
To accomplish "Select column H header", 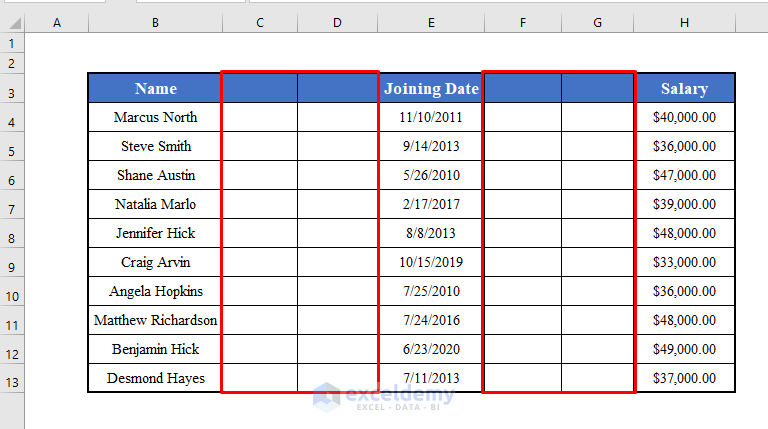I will [x=684, y=23].
